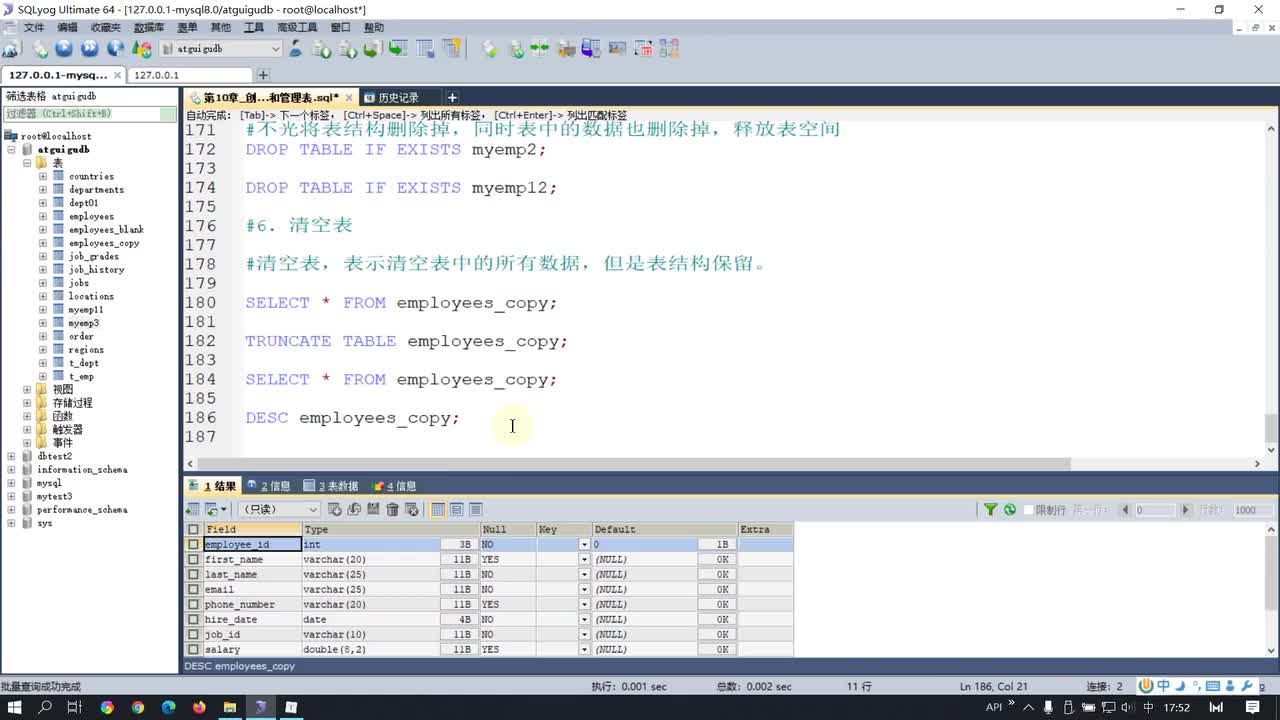The width and height of the screenshot is (1280, 720).
Task: Click the green filter funnel icon
Action: pos(990,510)
